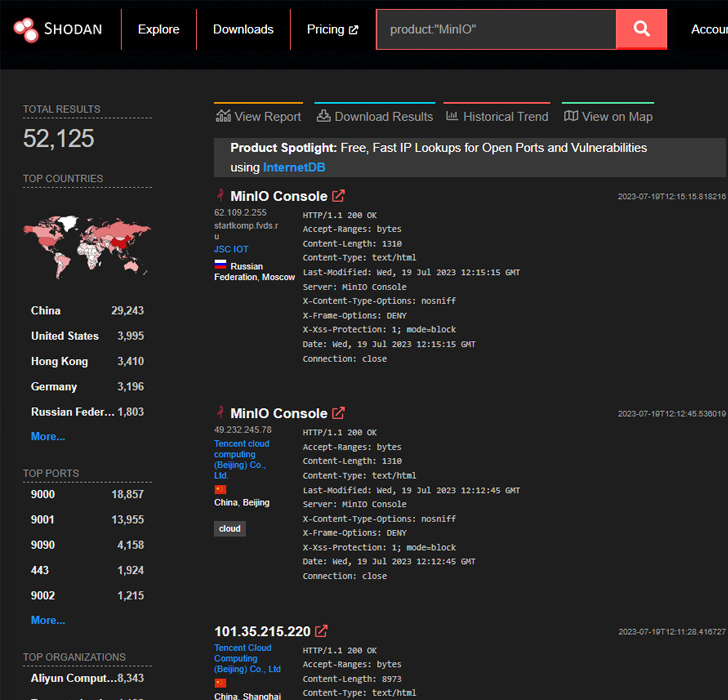728x700 pixels.
Task: Click hostname startkomp.fvds.ru
Action: click(246, 231)
